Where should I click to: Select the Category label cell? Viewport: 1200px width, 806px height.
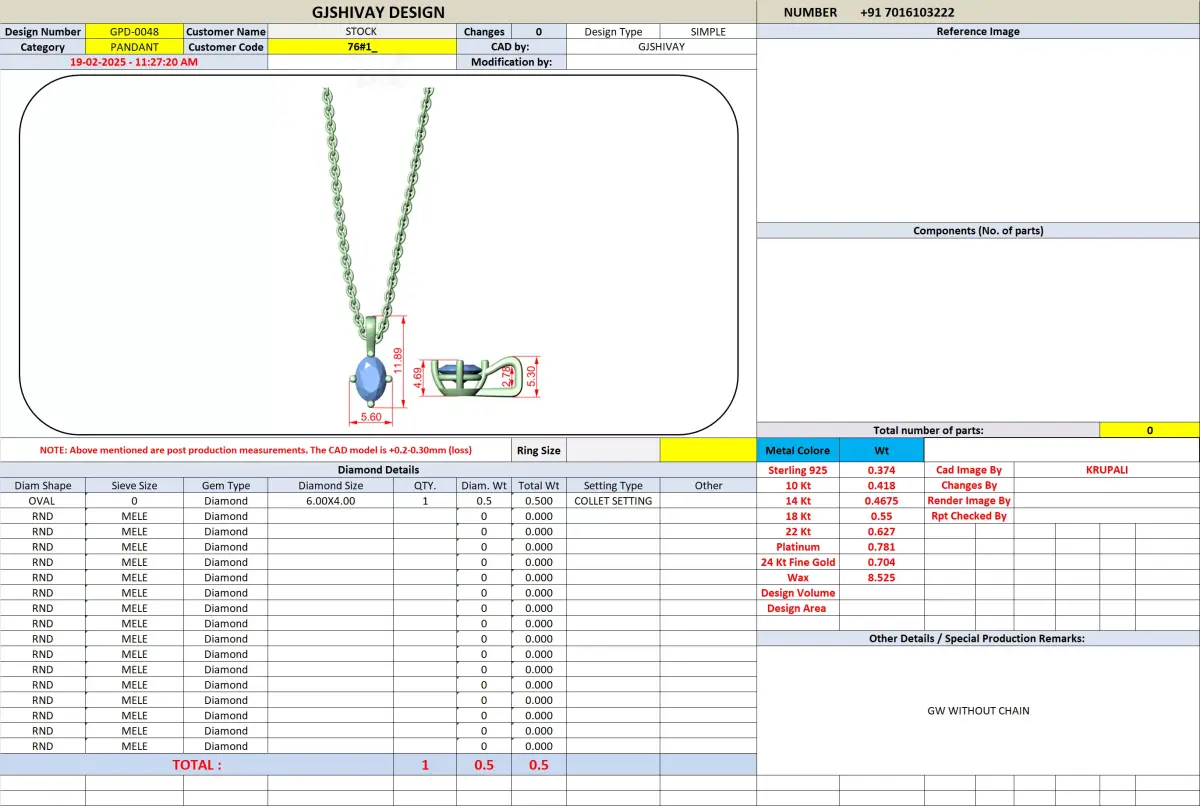point(43,47)
